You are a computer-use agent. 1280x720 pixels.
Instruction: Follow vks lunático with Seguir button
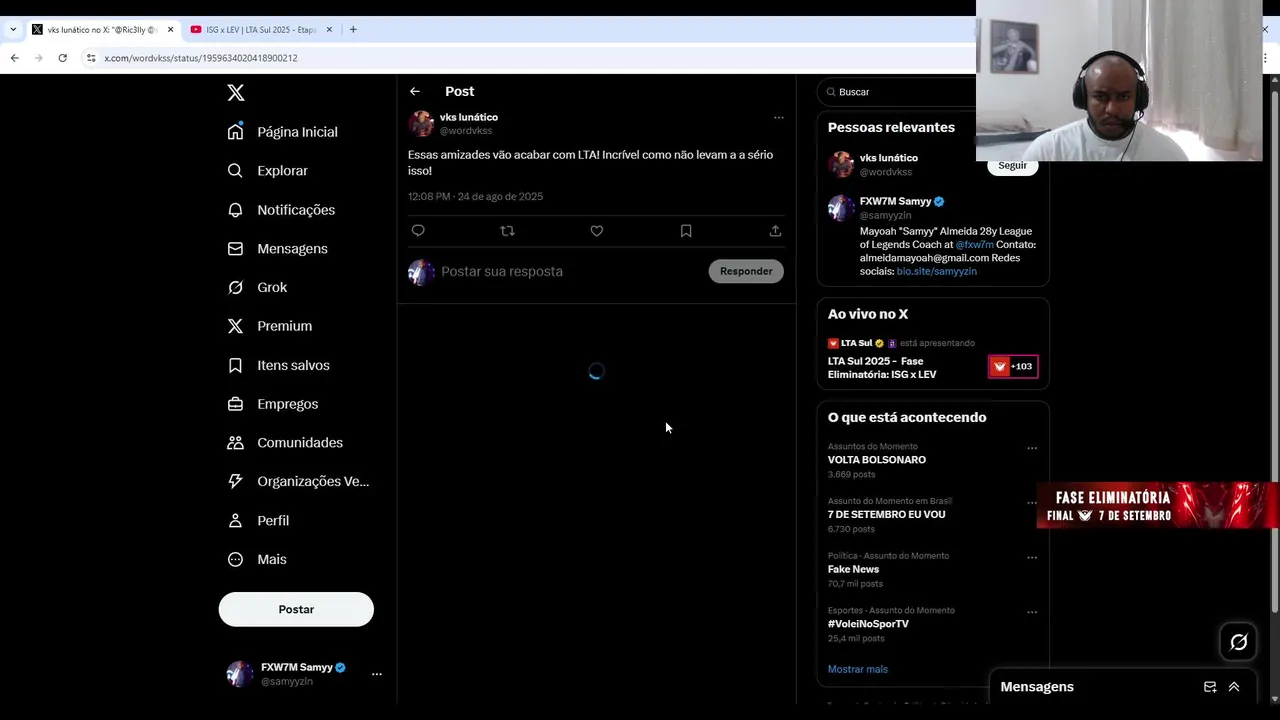point(1012,166)
